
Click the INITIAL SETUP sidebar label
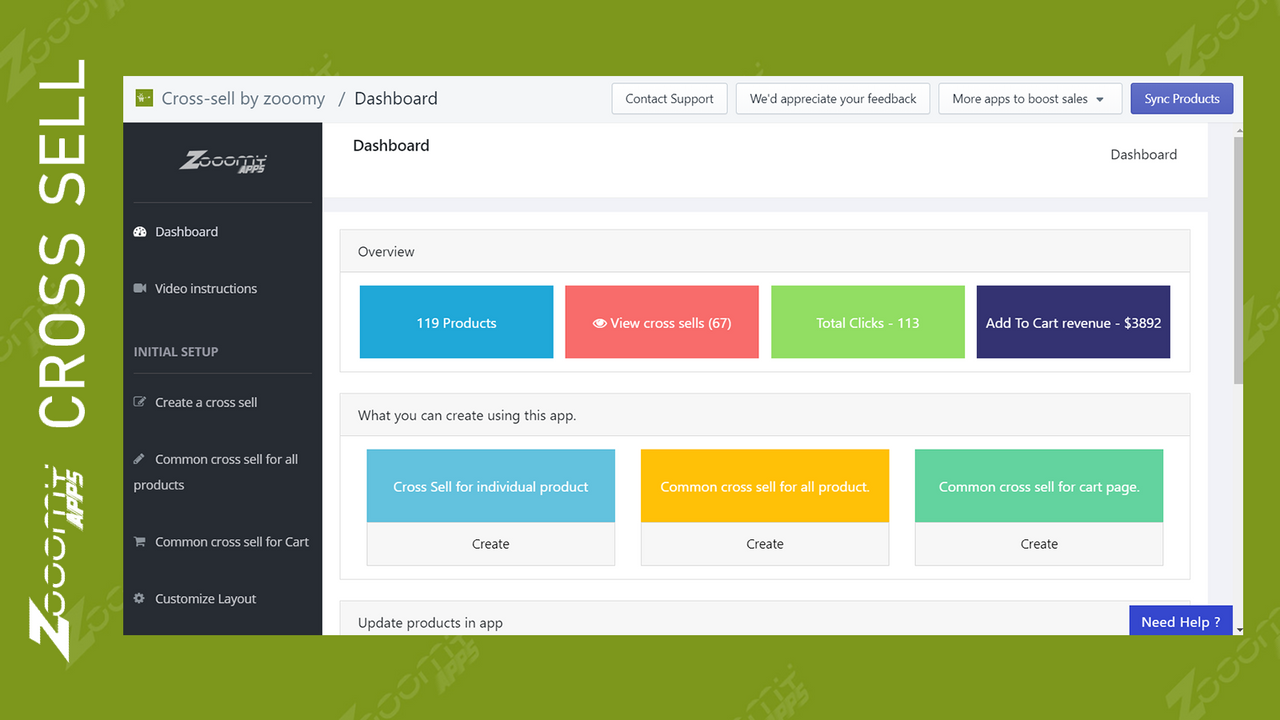(176, 352)
